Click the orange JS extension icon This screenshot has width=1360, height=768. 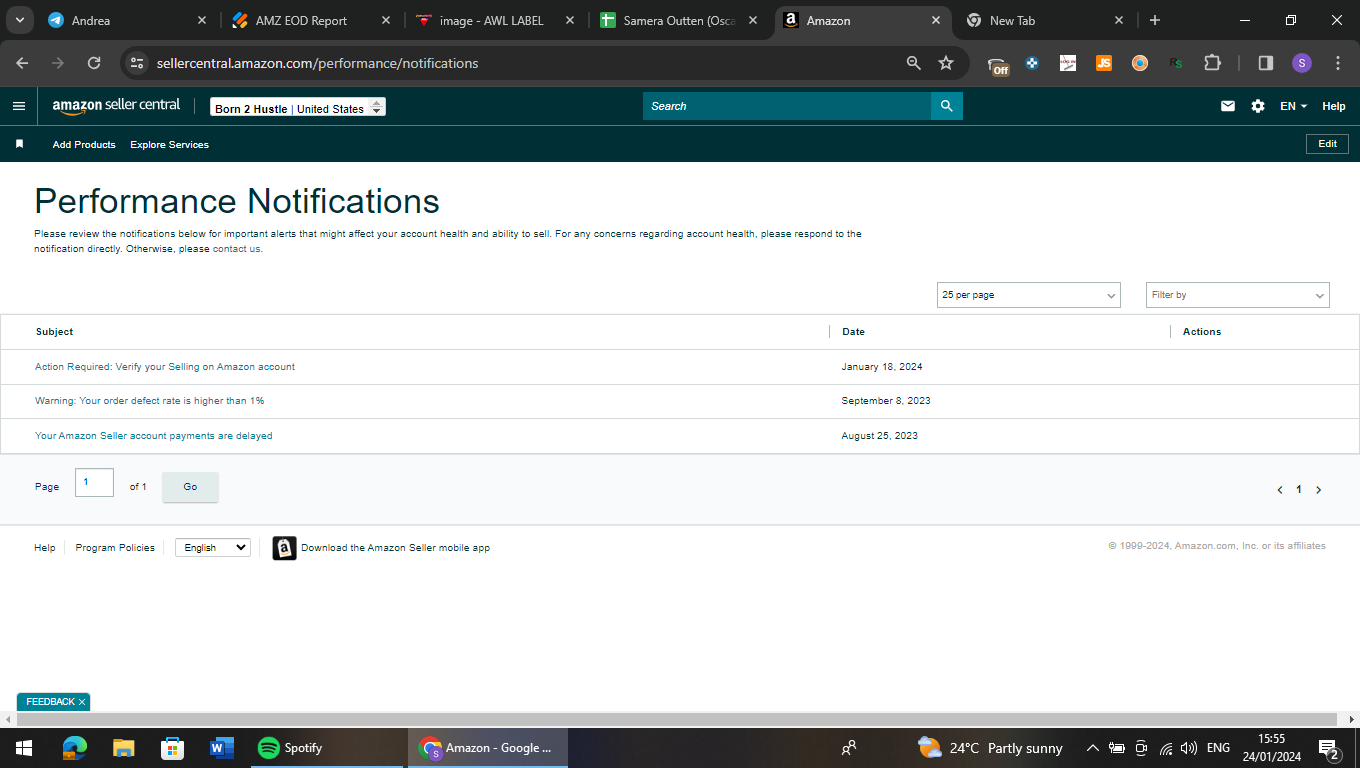[x=1104, y=63]
